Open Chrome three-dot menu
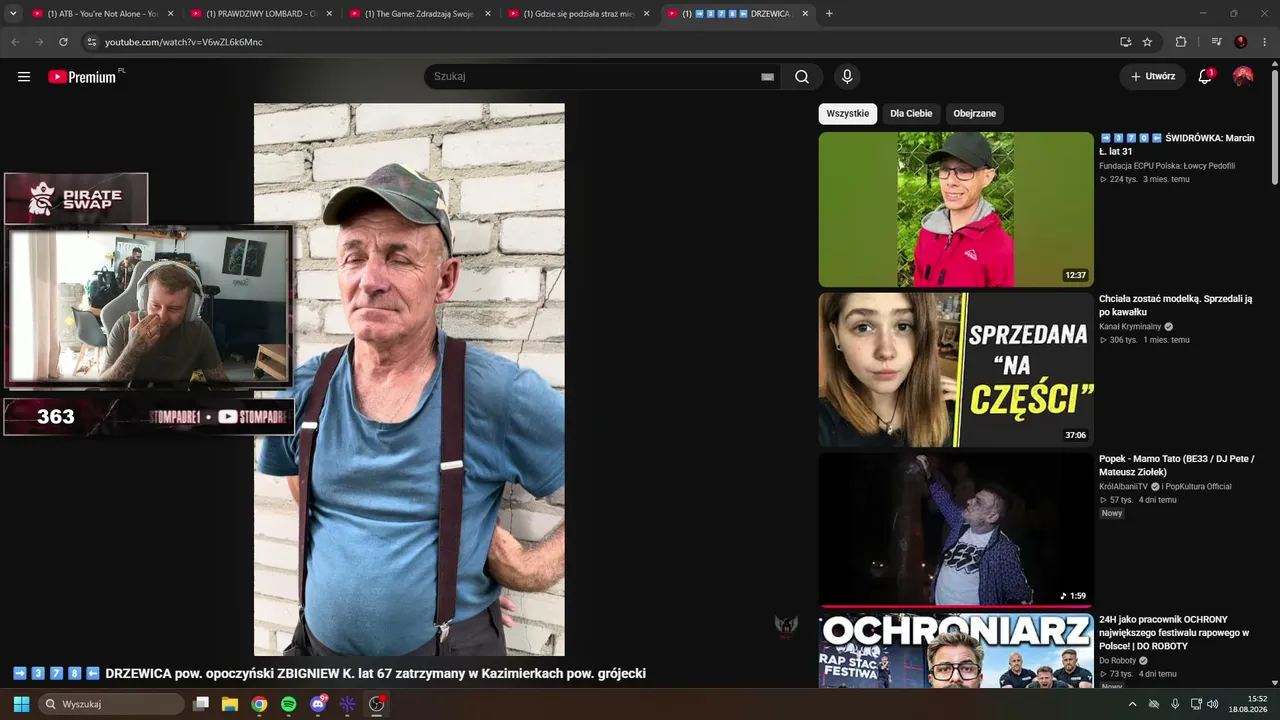This screenshot has height=720, width=1280. pyautogui.click(x=1265, y=42)
